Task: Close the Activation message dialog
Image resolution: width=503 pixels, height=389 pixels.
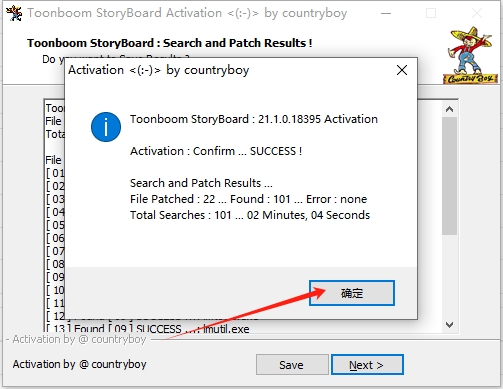Action: pos(402,70)
